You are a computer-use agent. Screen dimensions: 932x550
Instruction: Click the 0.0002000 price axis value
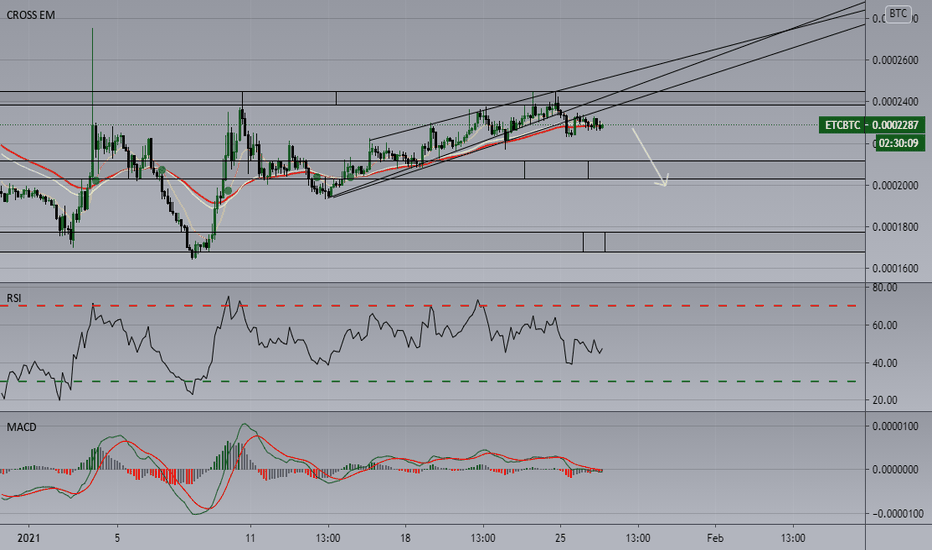pyautogui.click(x=895, y=186)
